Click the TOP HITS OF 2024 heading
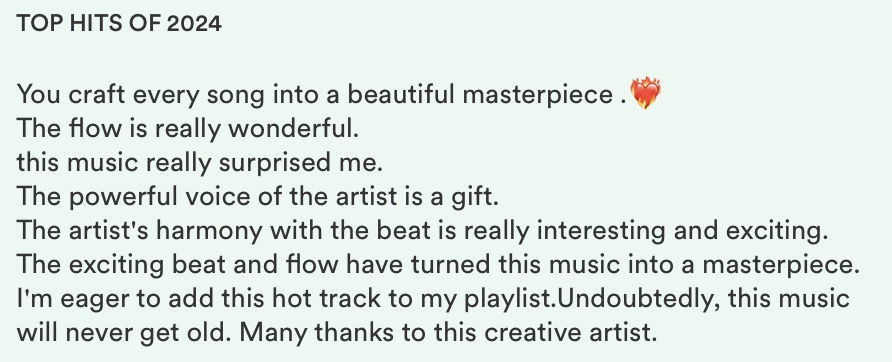This screenshot has width=892, height=362. (119, 23)
